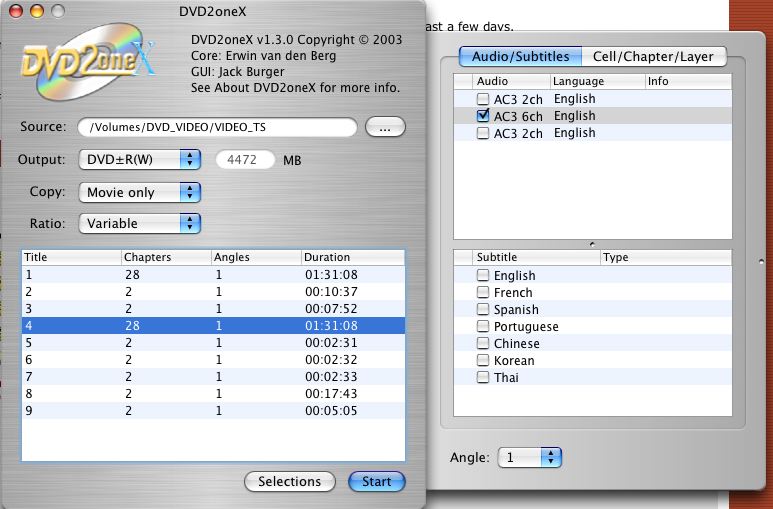Enable the Korean subtitle checkbox

pyautogui.click(x=483, y=361)
